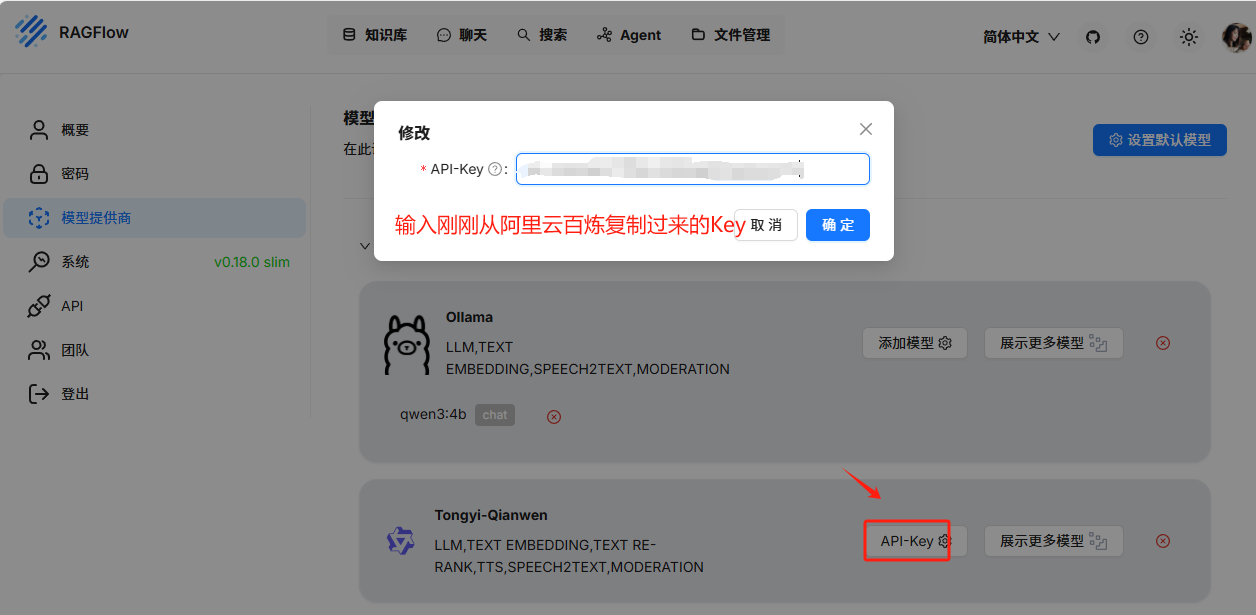
Task: Click the Ollama llama logo
Action: click(x=407, y=345)
